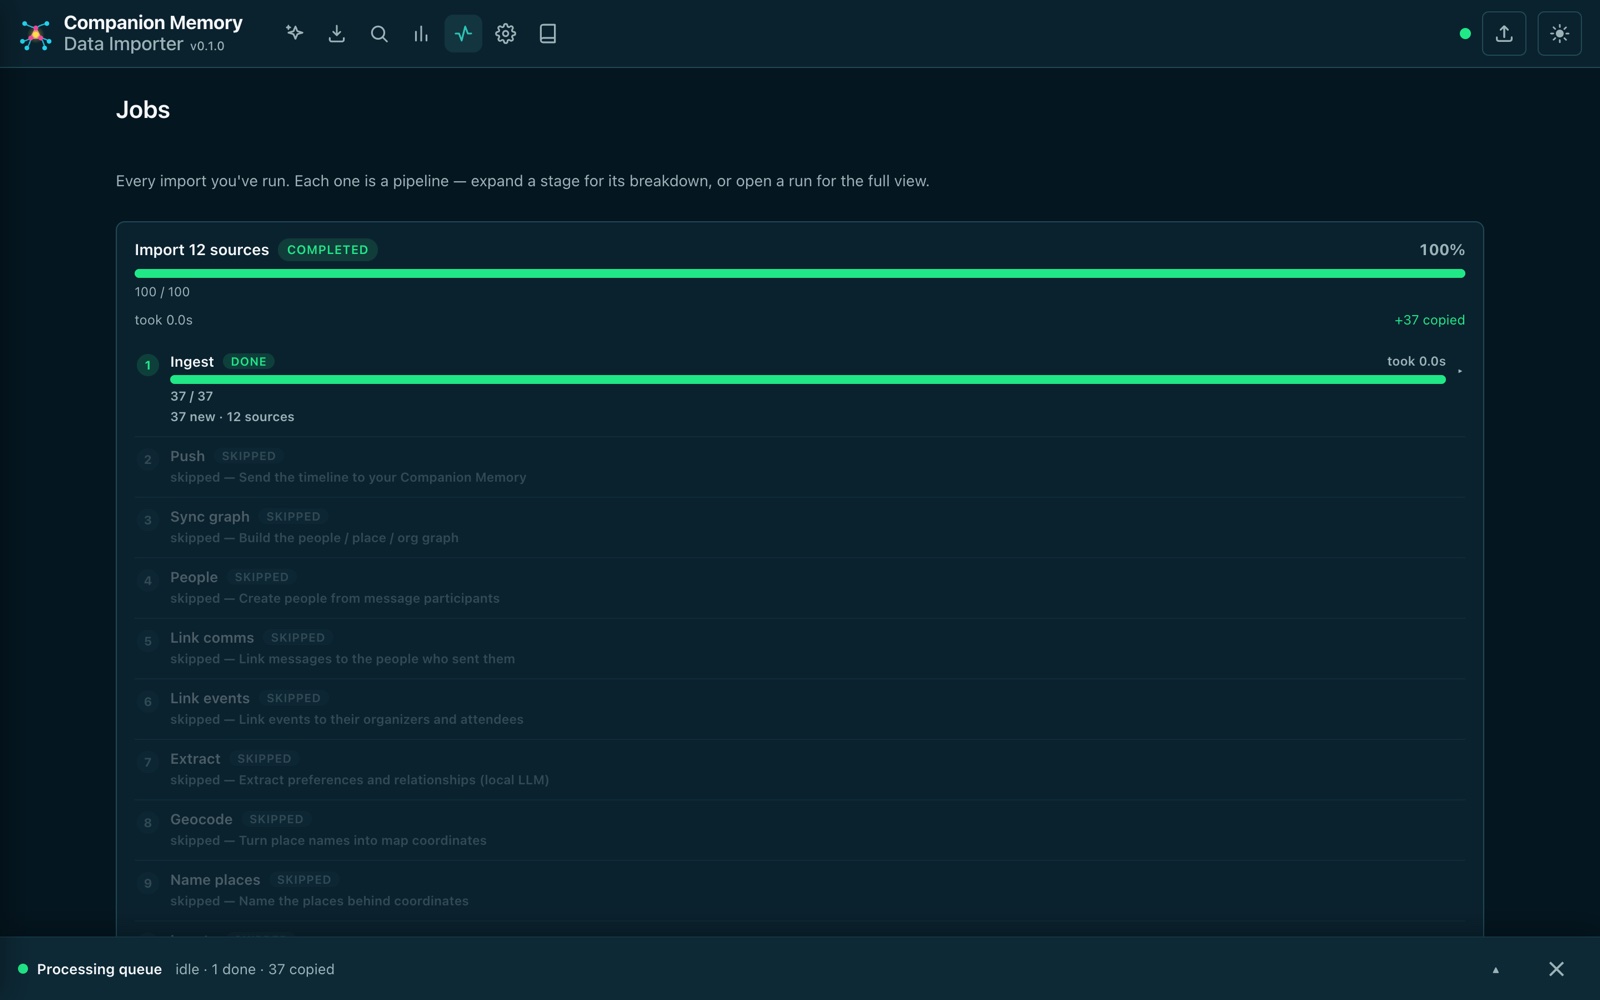Click the SKIPPED badge beside Geocode
This screenshot has width=1600, height=1000.
(x=276, y=819)
